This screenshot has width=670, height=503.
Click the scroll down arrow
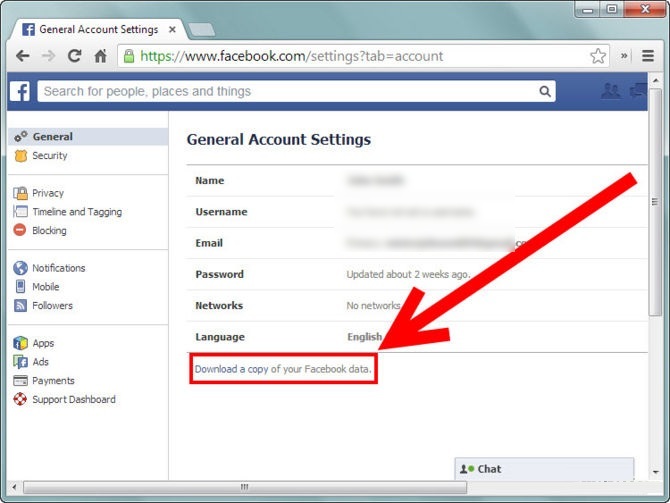655,472
